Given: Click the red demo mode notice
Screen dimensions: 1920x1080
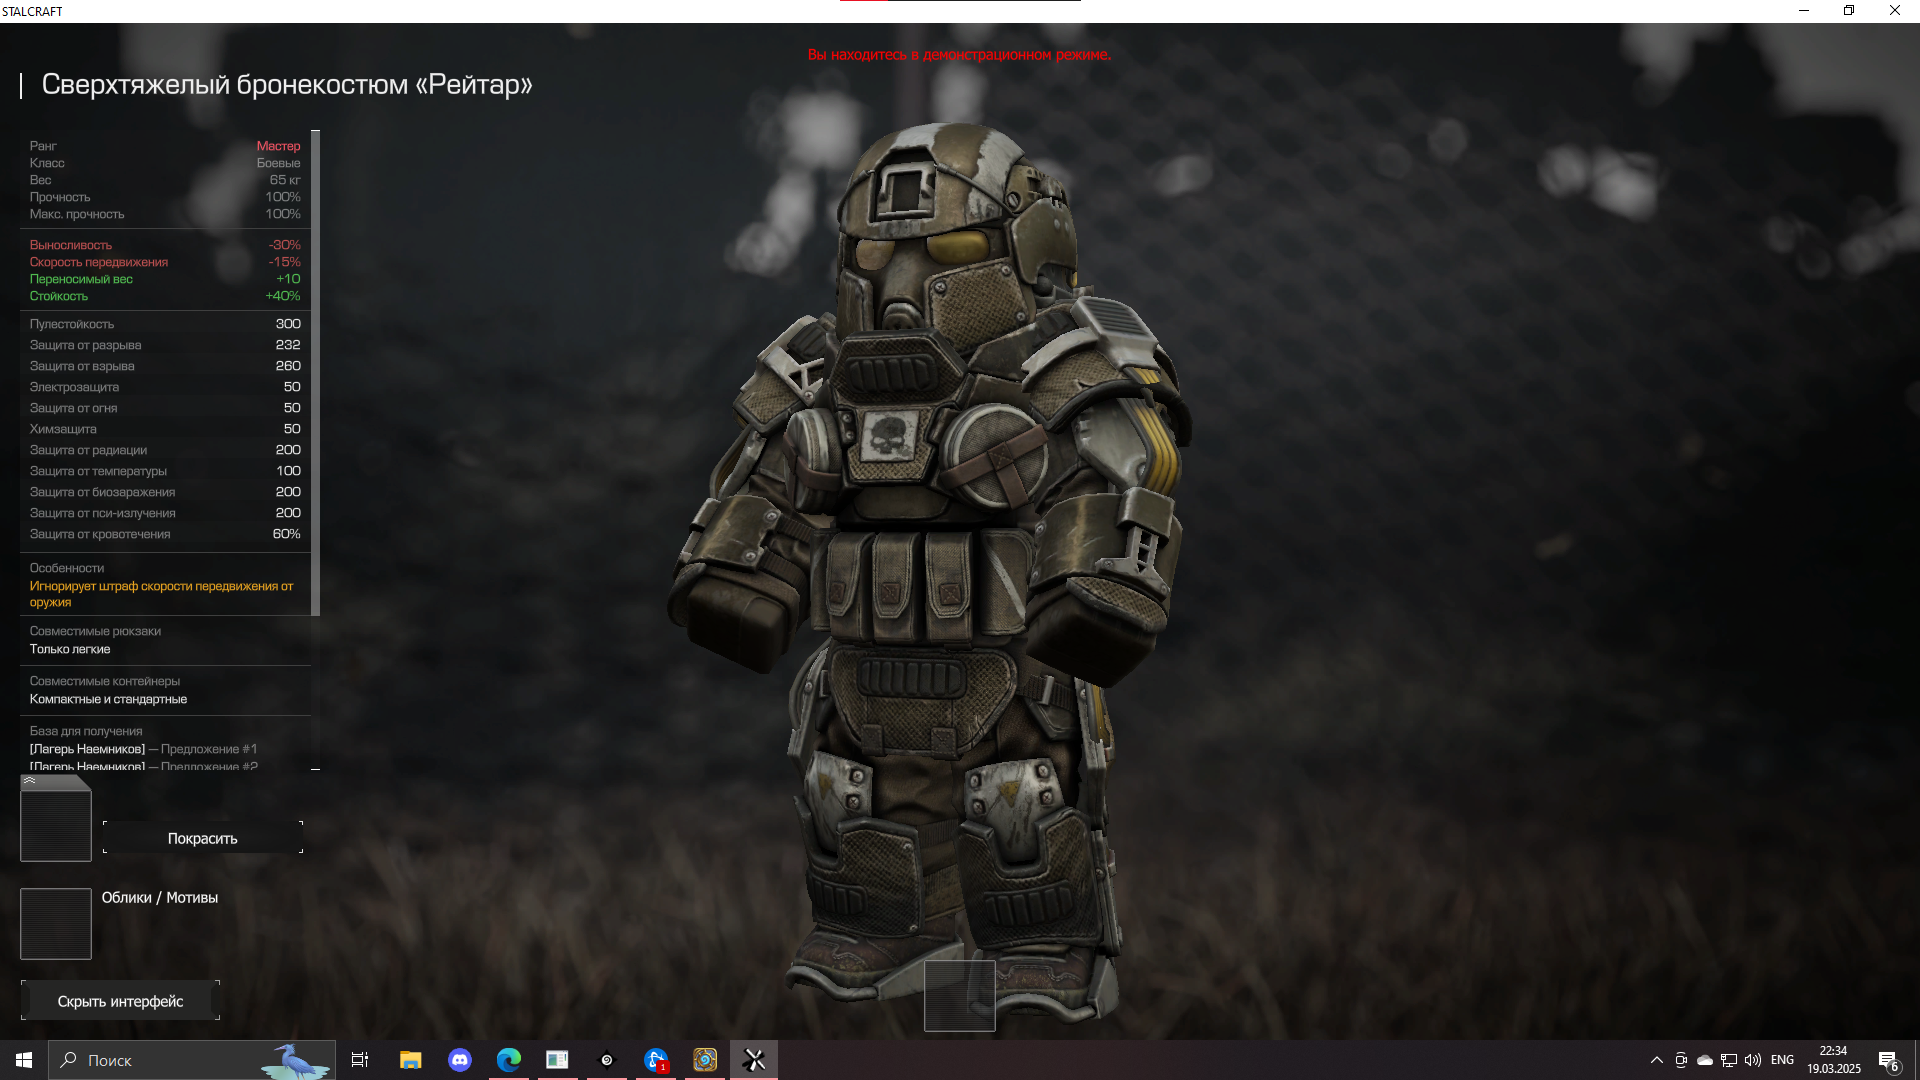Looking at the screenshot, I should tap(959, 54).
